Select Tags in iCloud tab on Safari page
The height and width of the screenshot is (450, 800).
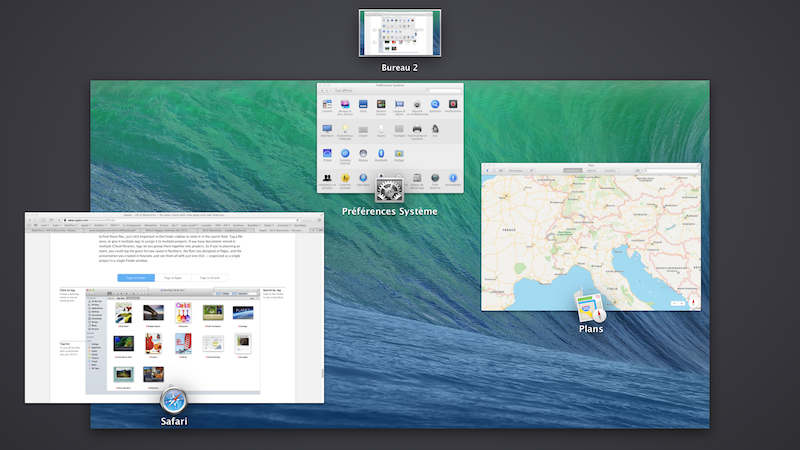[x=210, y=278]
